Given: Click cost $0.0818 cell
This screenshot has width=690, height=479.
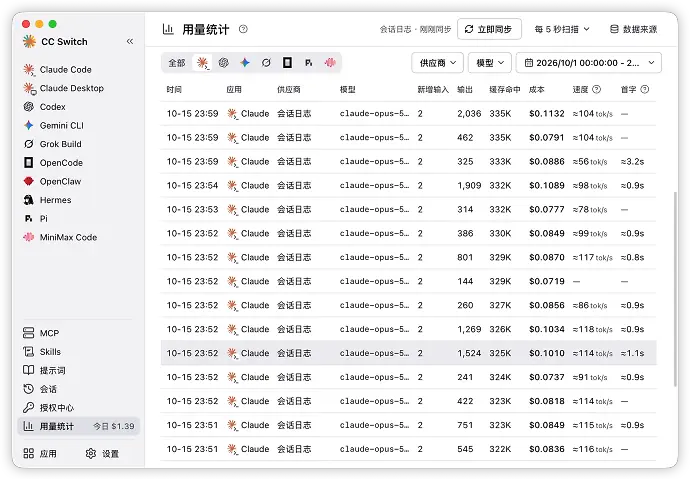Looking at the screenshot, I should pos(547,401).
